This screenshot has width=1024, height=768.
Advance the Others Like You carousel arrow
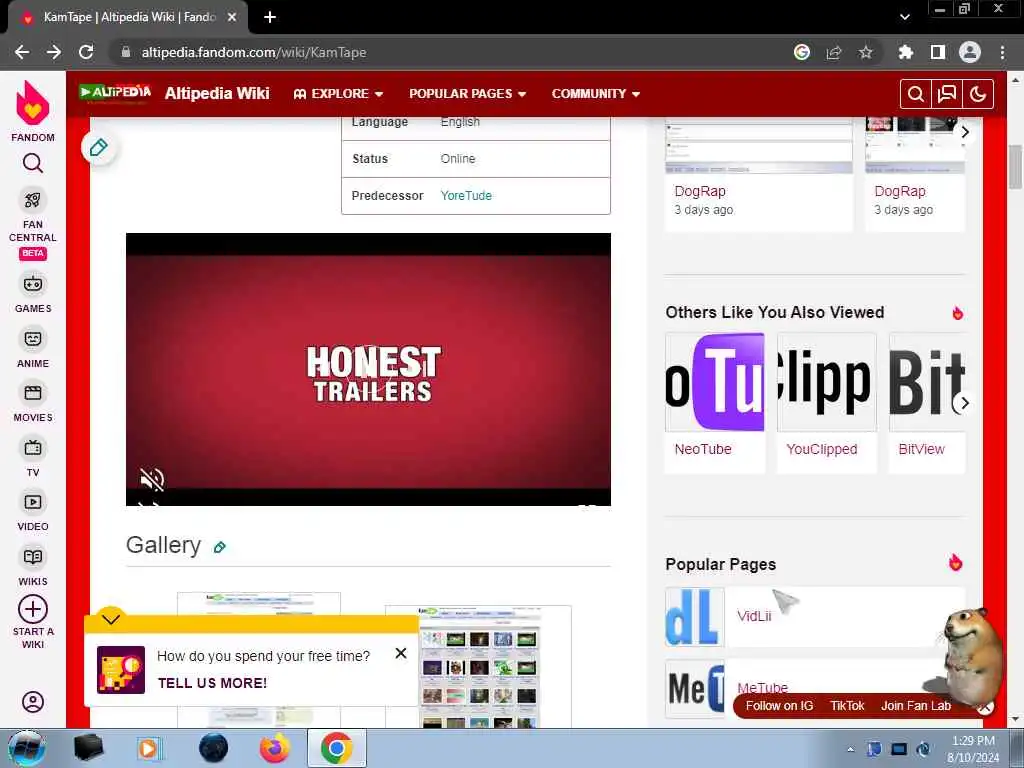point(964,404)
